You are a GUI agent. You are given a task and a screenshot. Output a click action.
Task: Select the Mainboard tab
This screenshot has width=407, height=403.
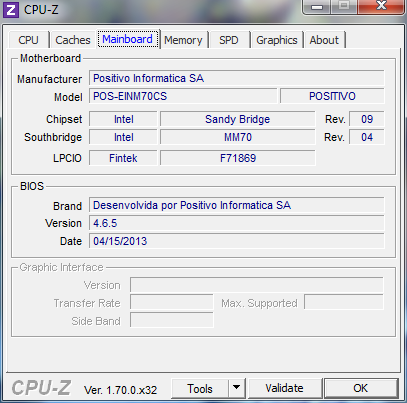(127, 39)
